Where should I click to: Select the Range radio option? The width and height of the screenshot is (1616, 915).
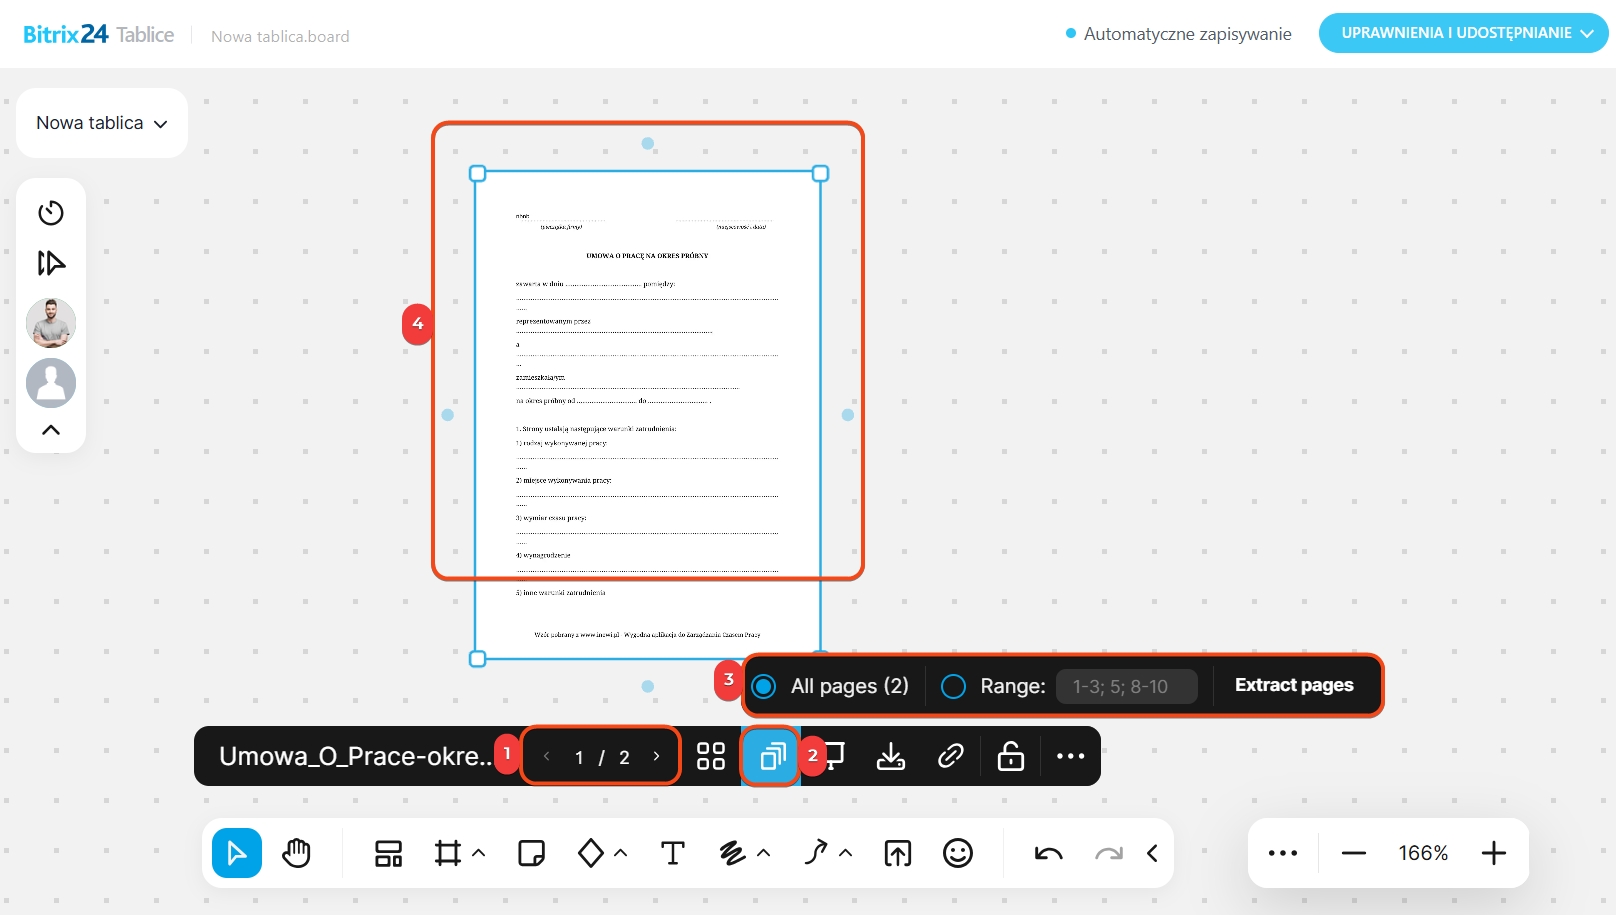coord(954,686)
